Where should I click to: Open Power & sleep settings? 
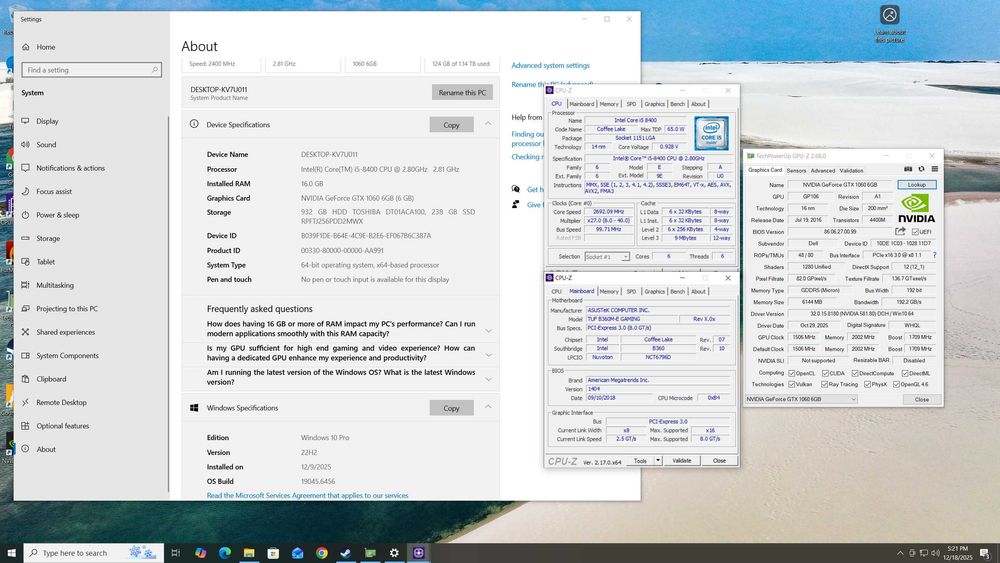57,215
